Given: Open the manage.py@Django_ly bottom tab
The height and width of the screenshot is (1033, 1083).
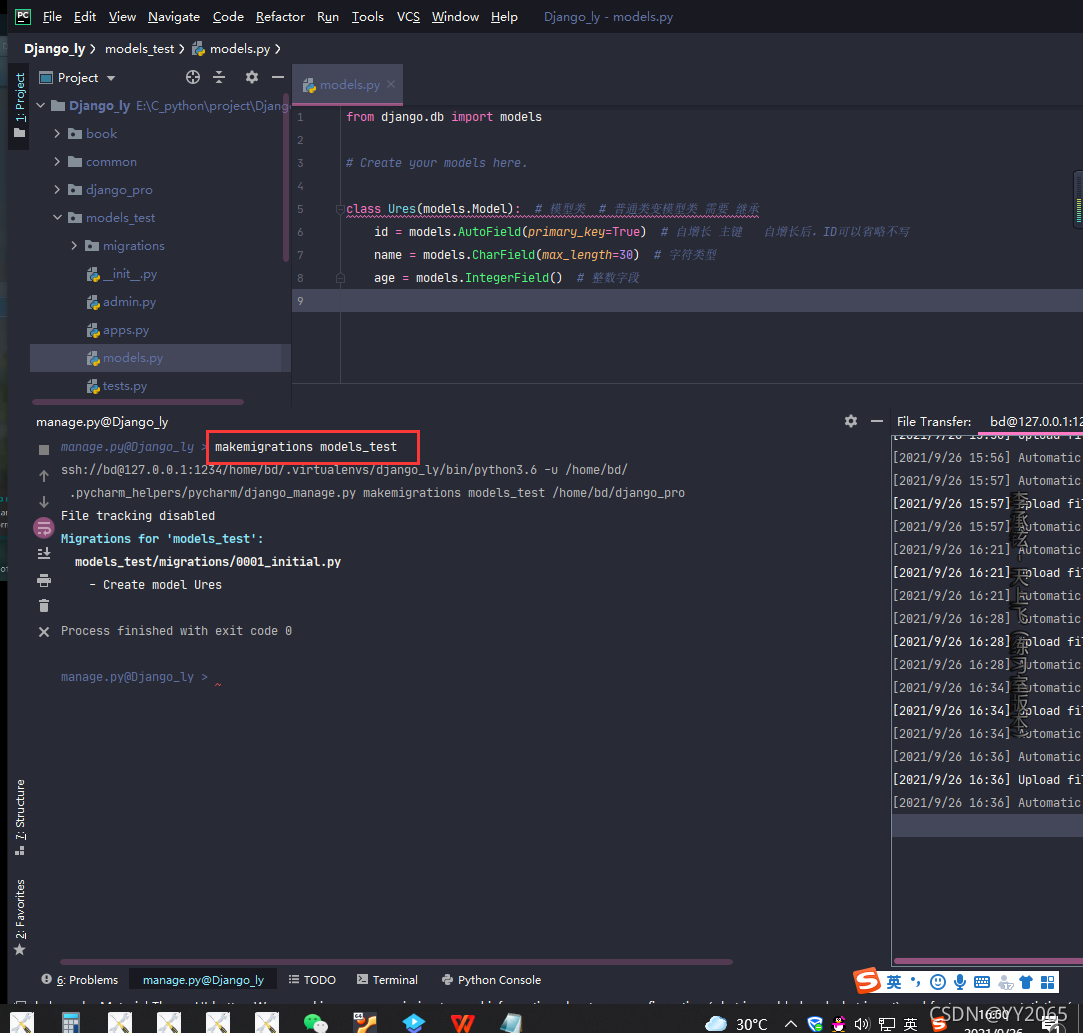Looking at the screenshot, I should [203, 980].
